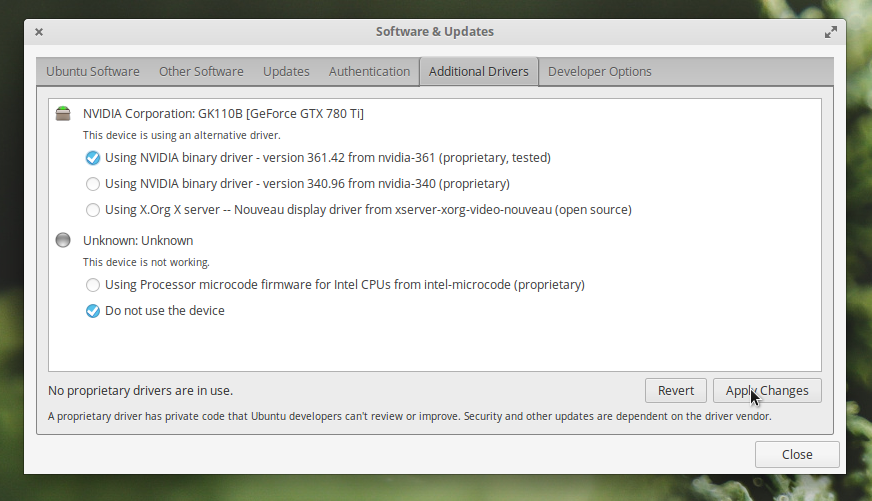This screenshot has height=501, width=872.
Task: Switch to the Ubuntu Software tab
Action: pyautogui.click(x=93, y=72)
